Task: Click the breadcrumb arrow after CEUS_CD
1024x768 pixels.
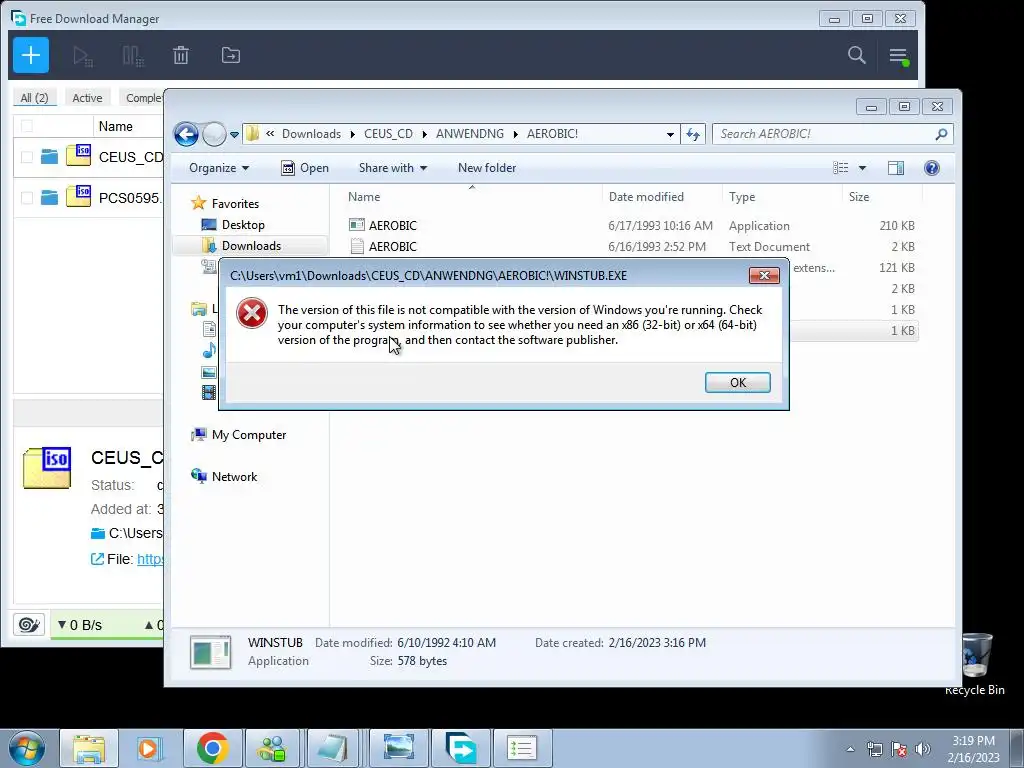Action: (x=424, y=135)
